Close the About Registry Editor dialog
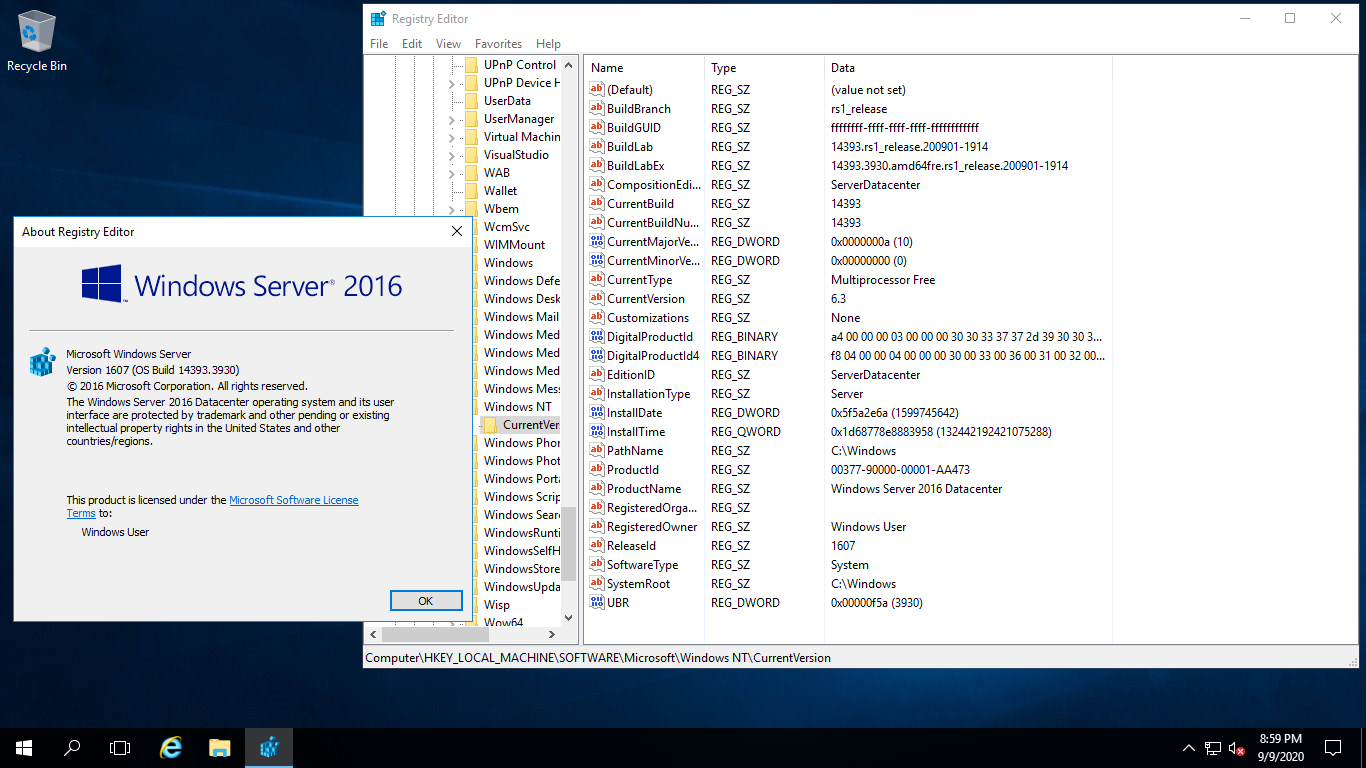1366x768 pixels. click(x=457, y=231)
